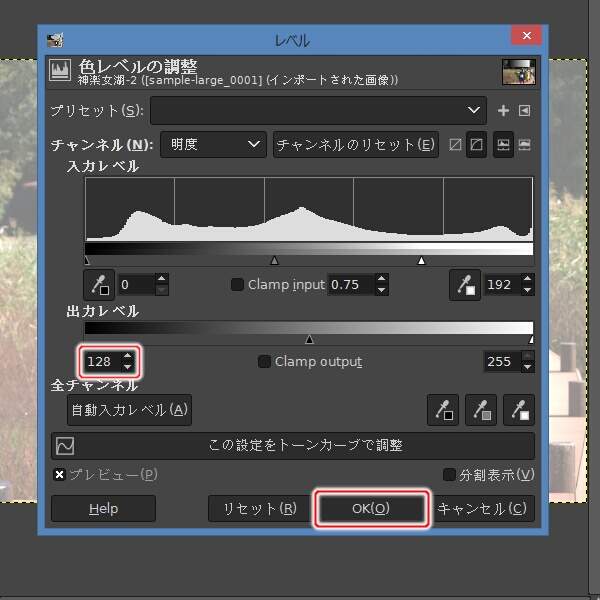
Task: Decrease high output 255 with down arrow
Action: [x=528, y=367]
